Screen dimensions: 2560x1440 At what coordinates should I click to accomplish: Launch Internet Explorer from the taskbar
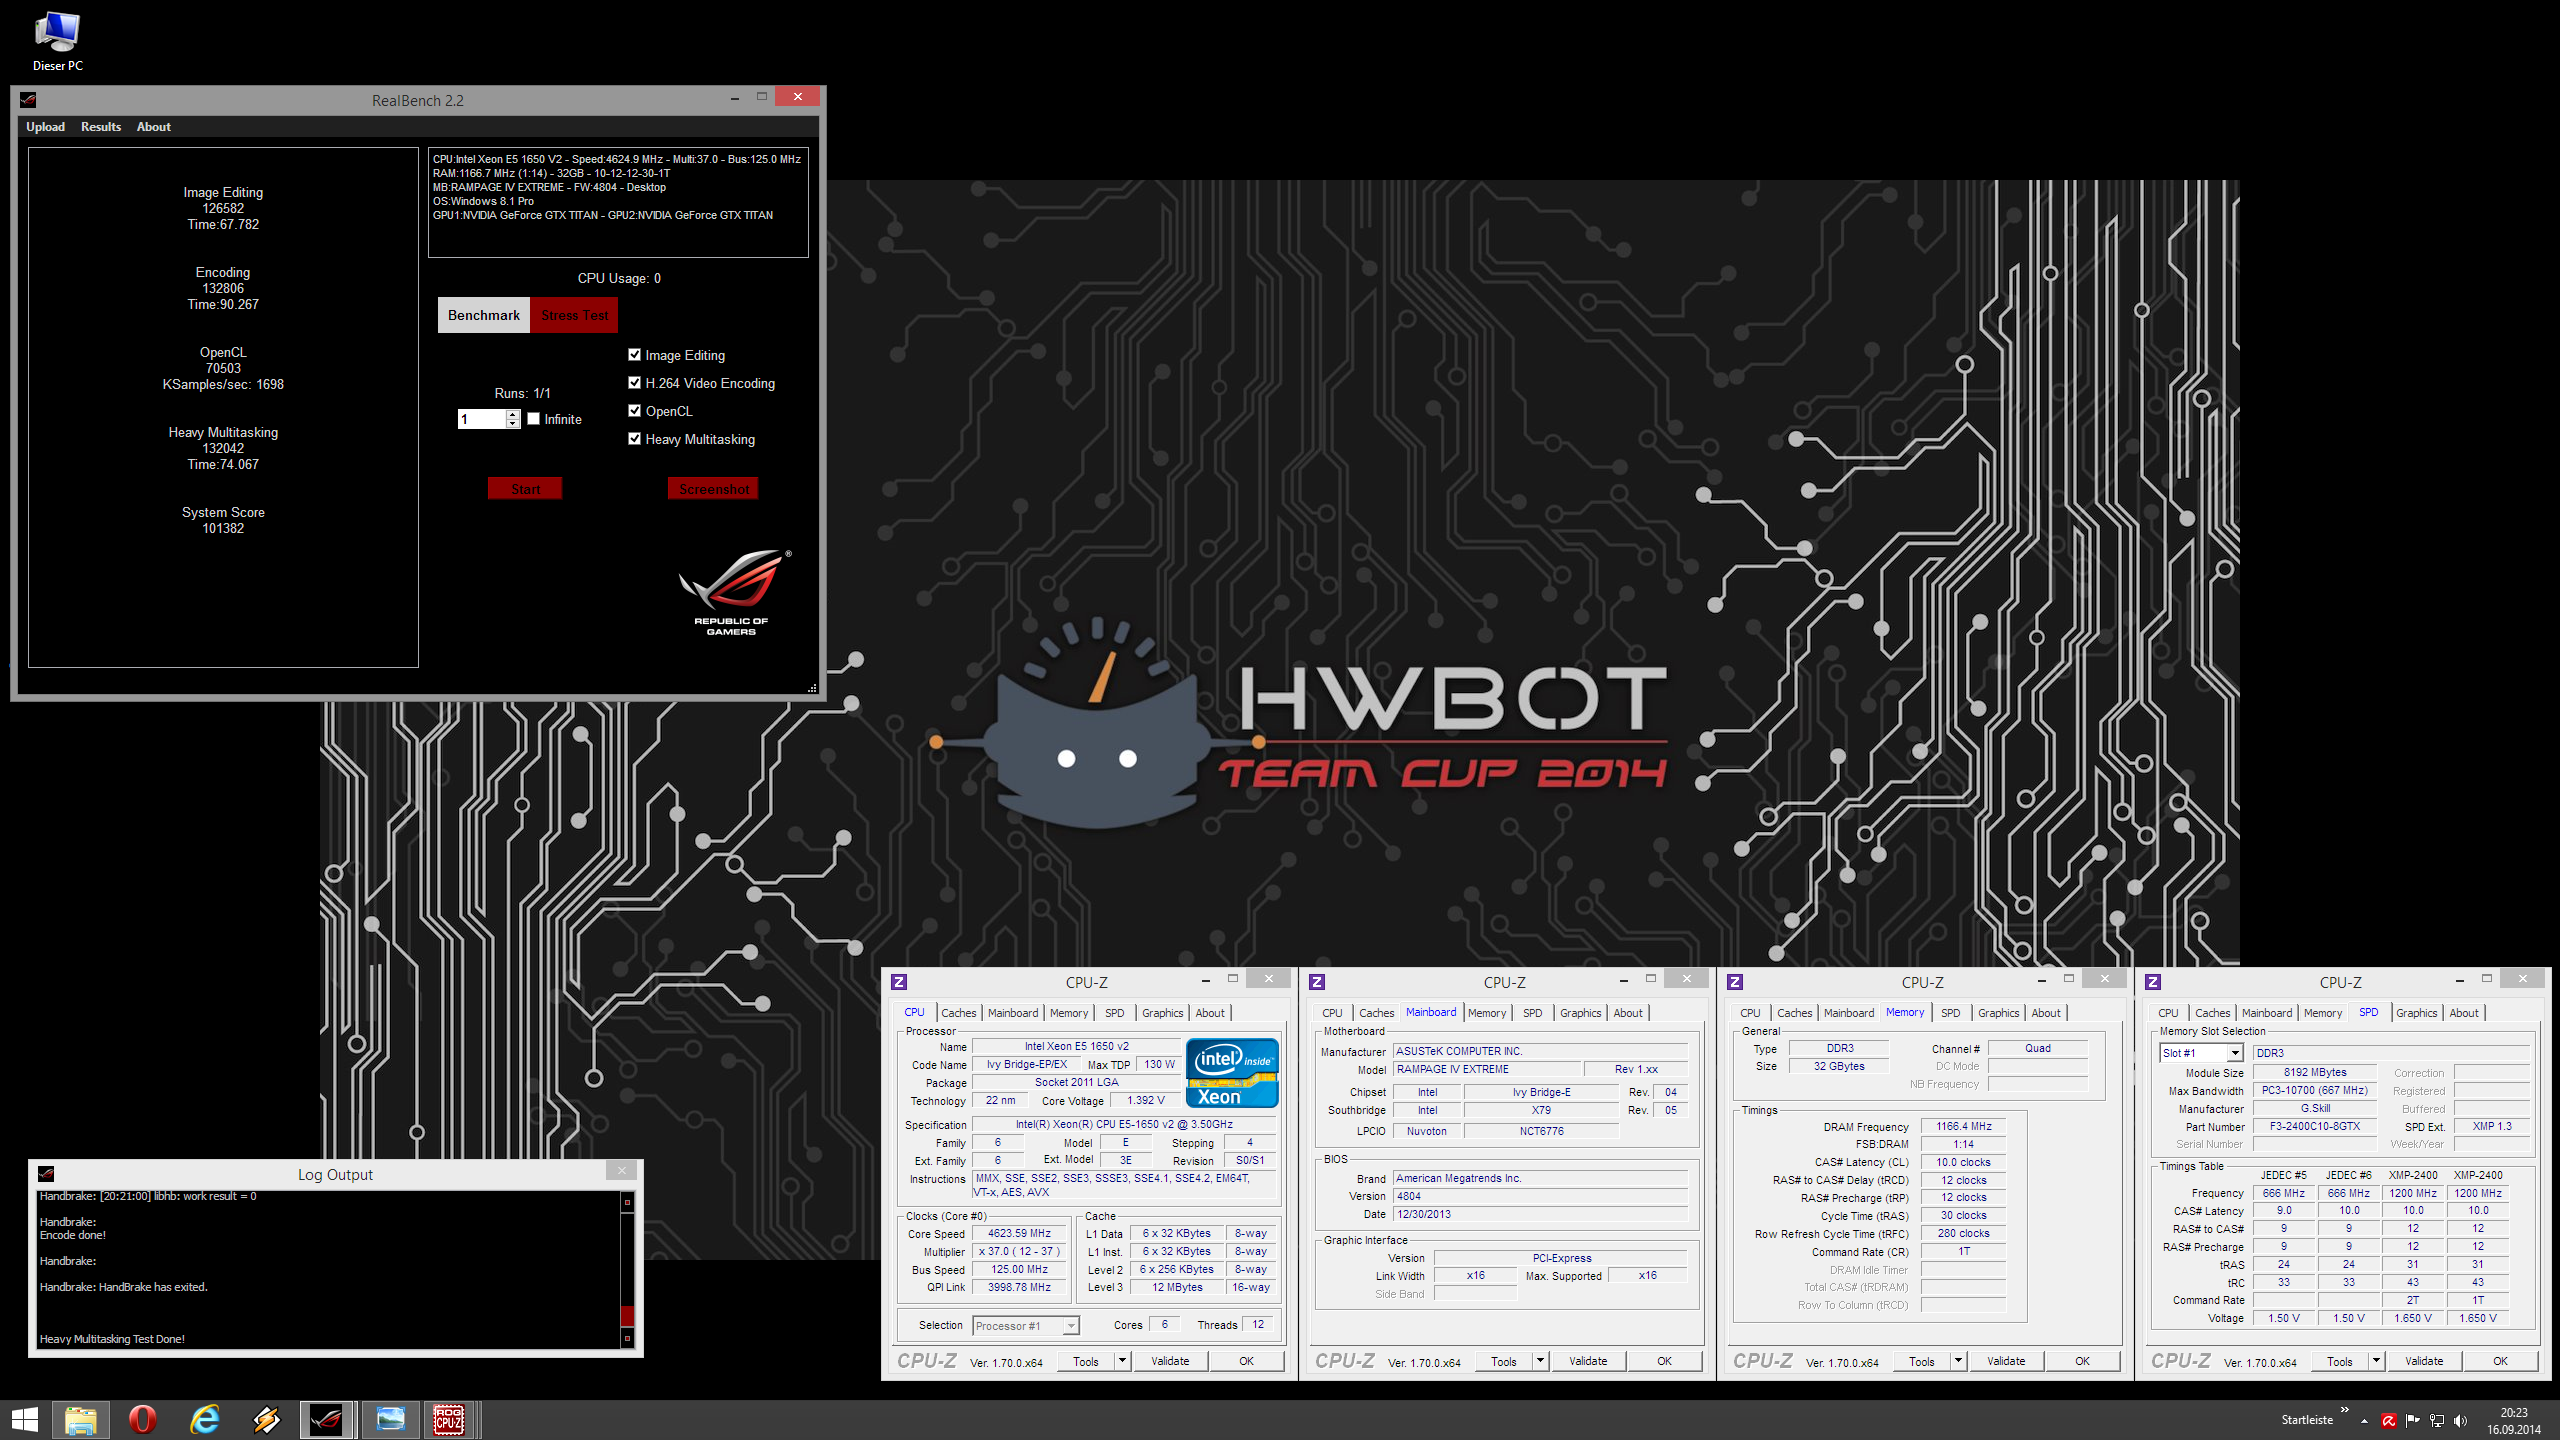tap(205, 1419)
